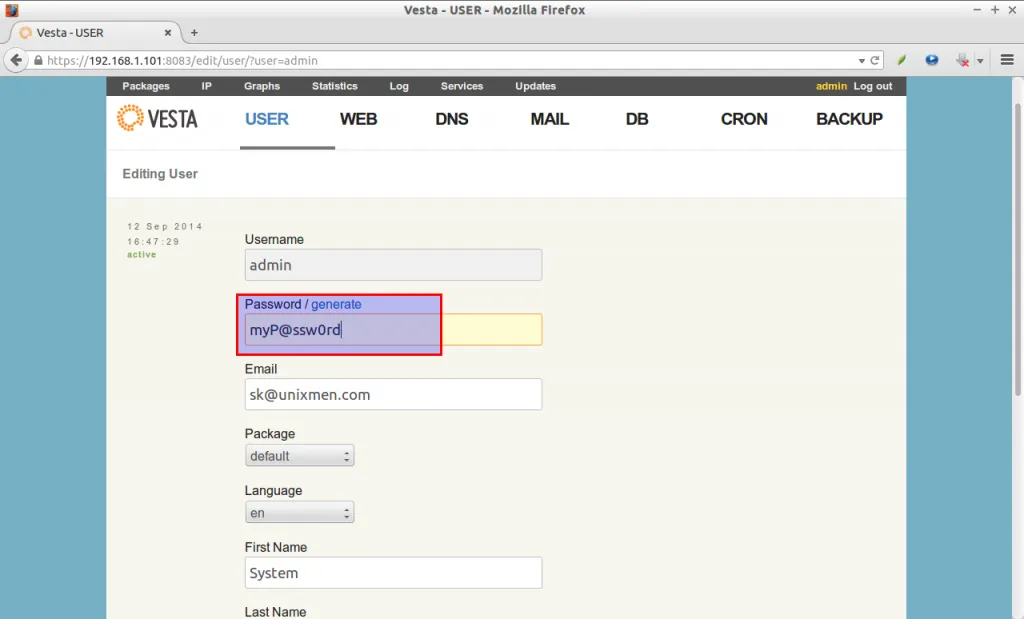
Task: Click the Username field containing admin
Action: (x=393, y=265)
